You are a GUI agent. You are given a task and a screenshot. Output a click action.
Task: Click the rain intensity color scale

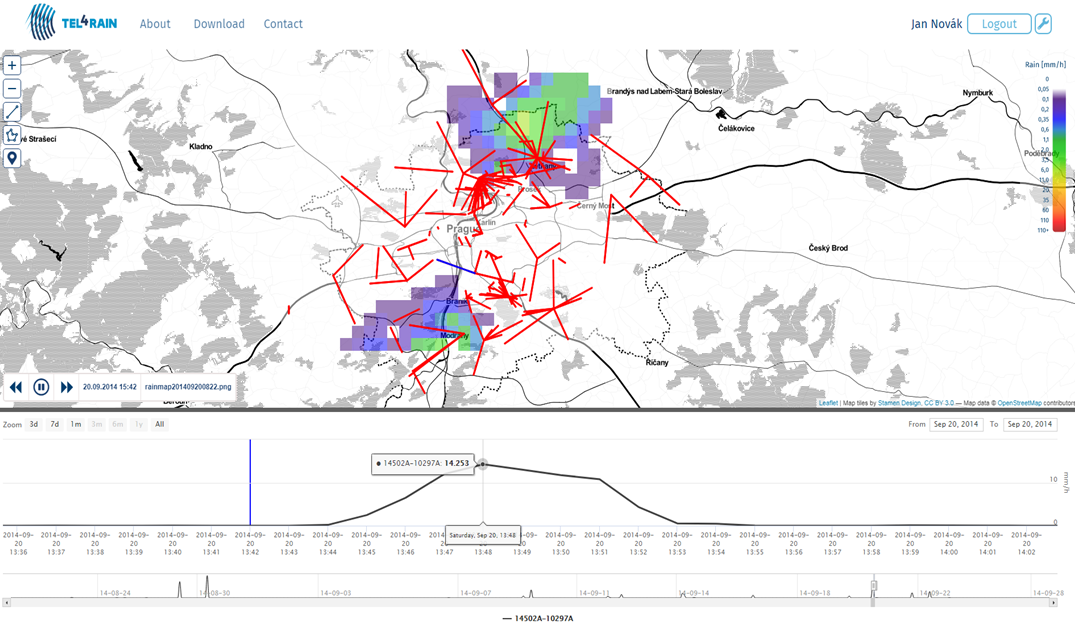point(1059,161)
